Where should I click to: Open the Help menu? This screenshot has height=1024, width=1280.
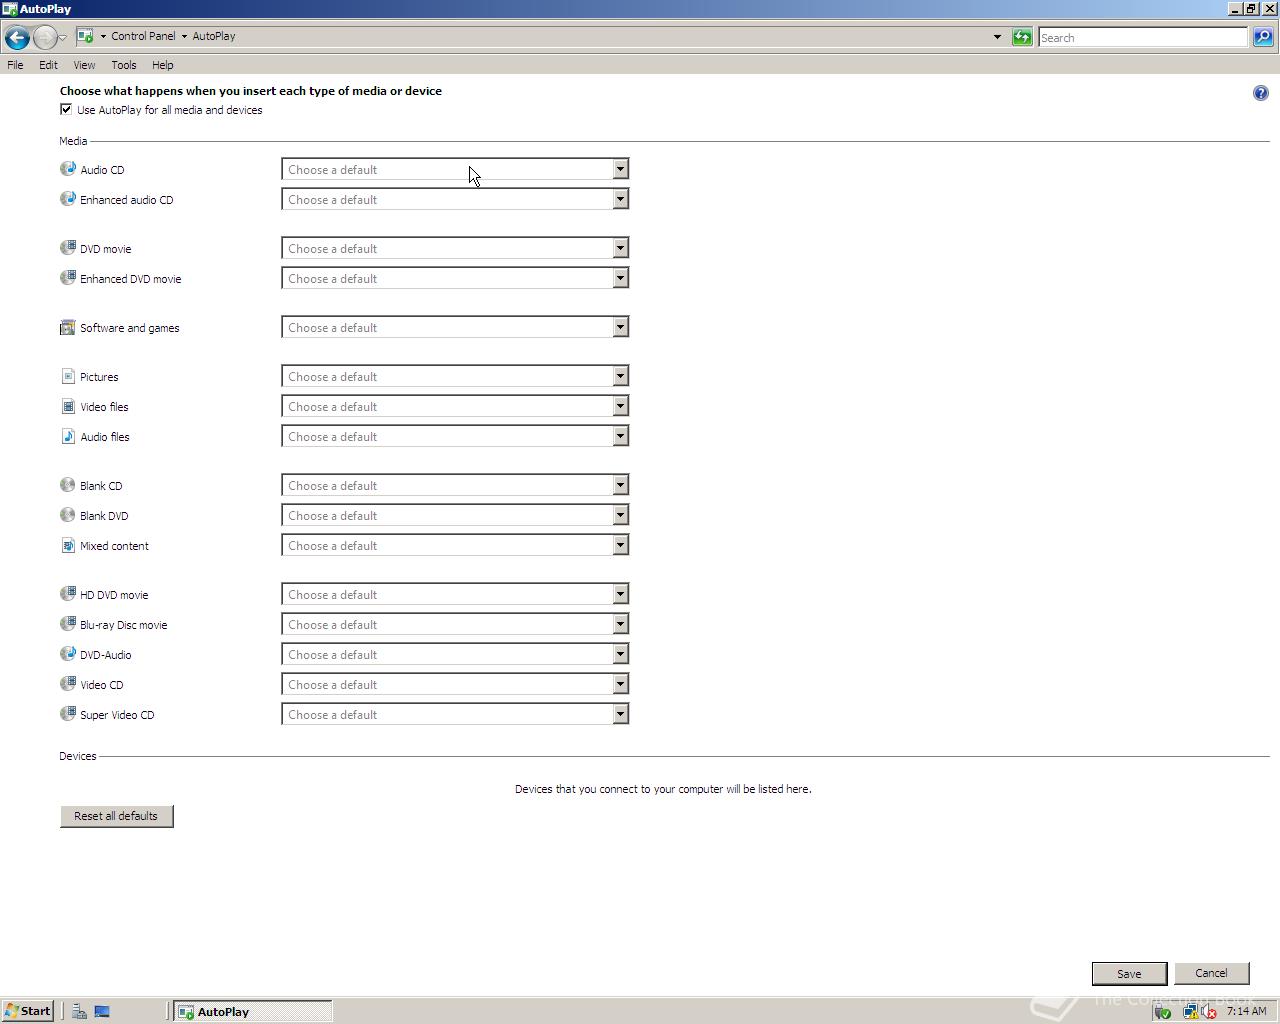click(163, 65)
